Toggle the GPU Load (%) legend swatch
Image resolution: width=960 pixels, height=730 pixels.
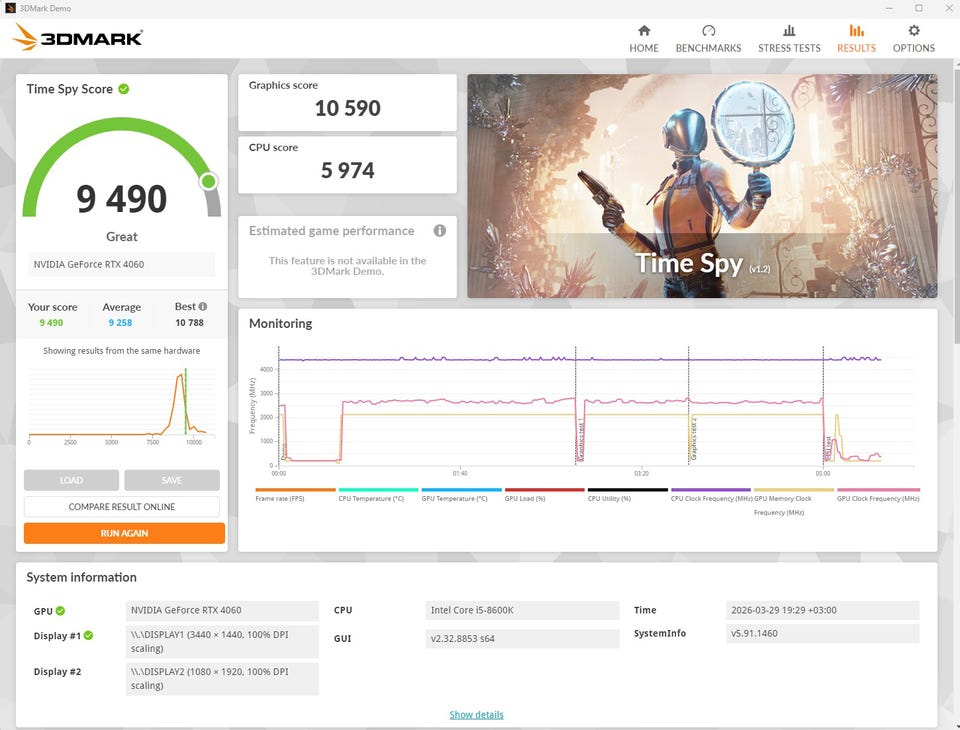[544, 490]
